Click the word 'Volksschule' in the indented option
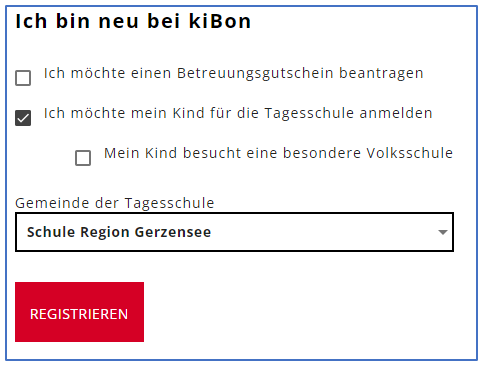This screenshot has width=483, height=365. click(410, 154)
